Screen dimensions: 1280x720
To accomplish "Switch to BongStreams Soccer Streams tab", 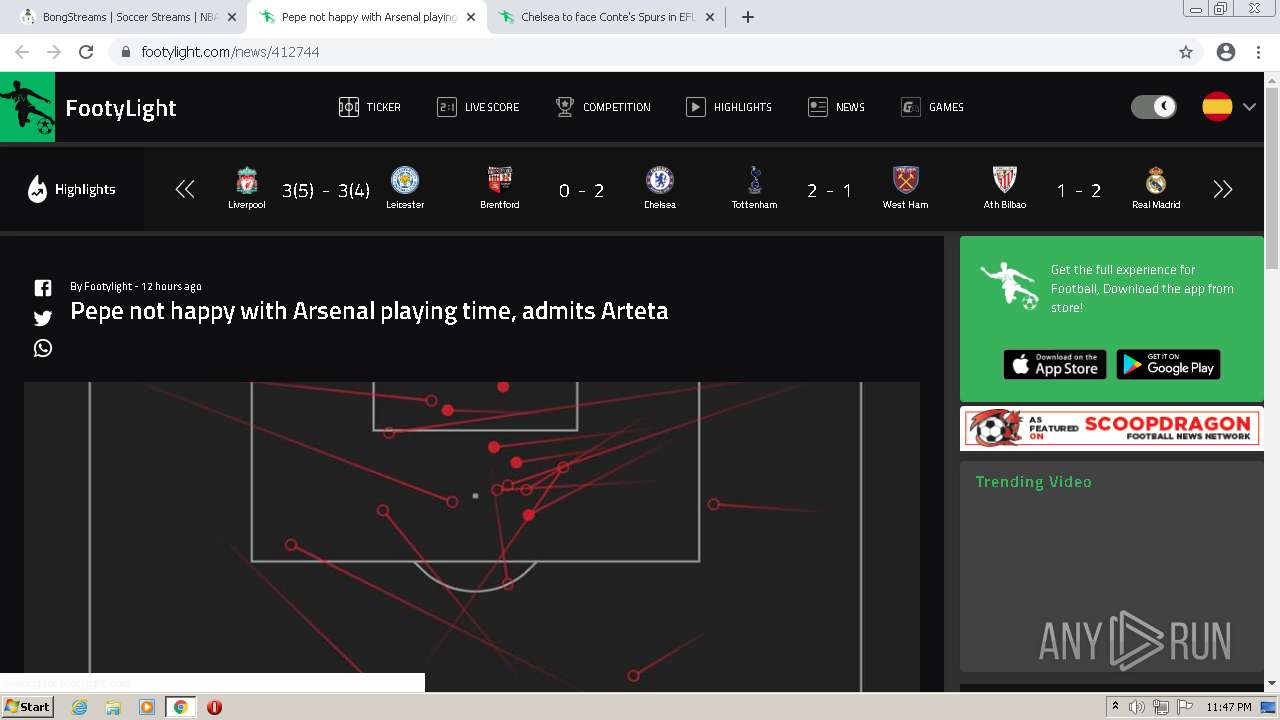I will tap(130, 17).
